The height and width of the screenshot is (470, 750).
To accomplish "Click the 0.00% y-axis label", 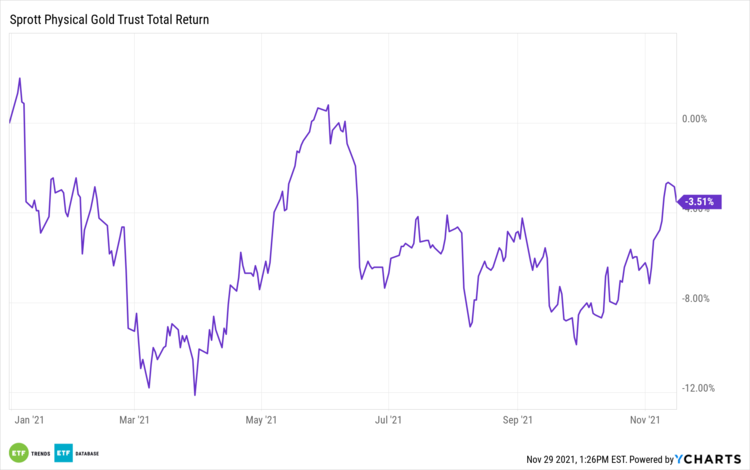I will tap(694, 119).
